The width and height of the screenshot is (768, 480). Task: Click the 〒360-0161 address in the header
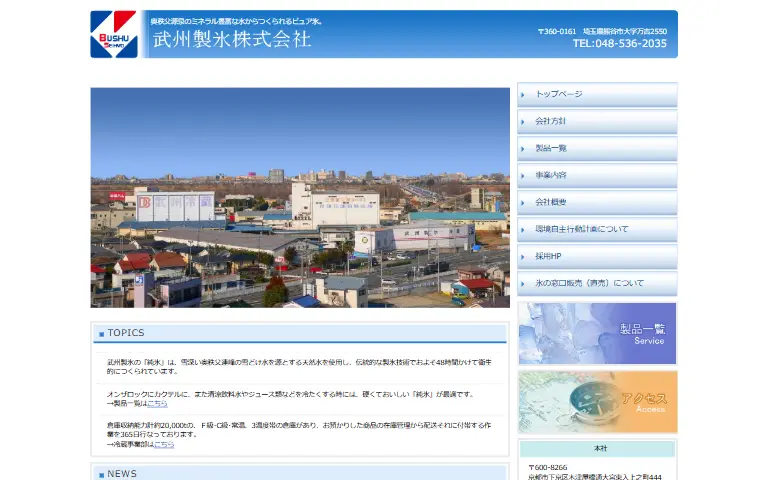602,31
